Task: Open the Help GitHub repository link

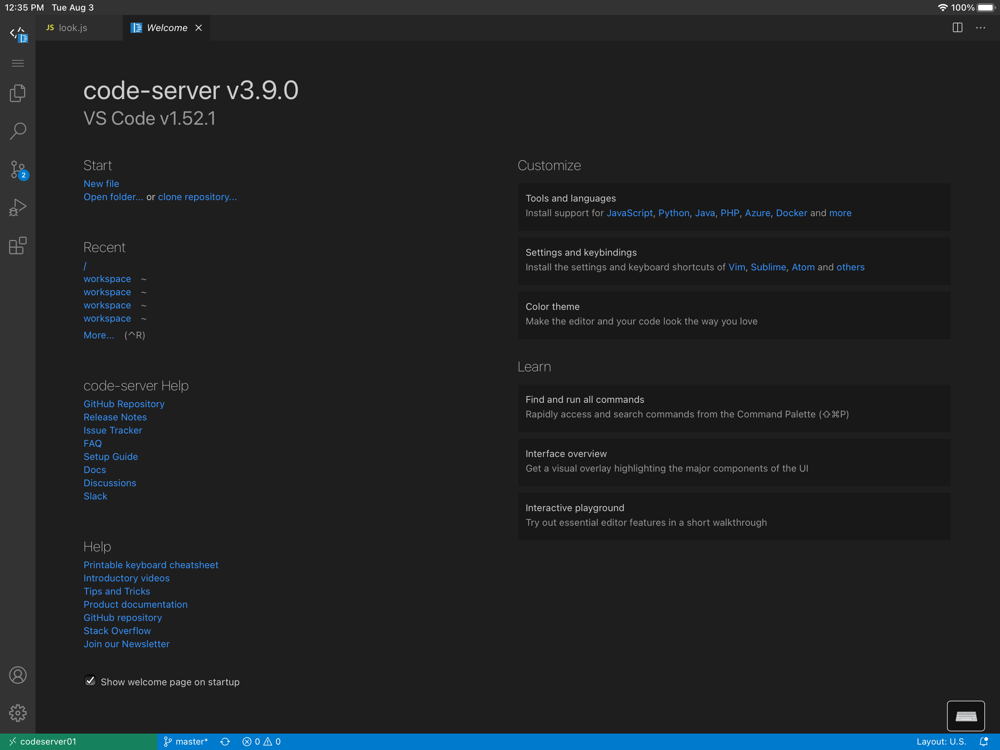Action: point(122,618)
